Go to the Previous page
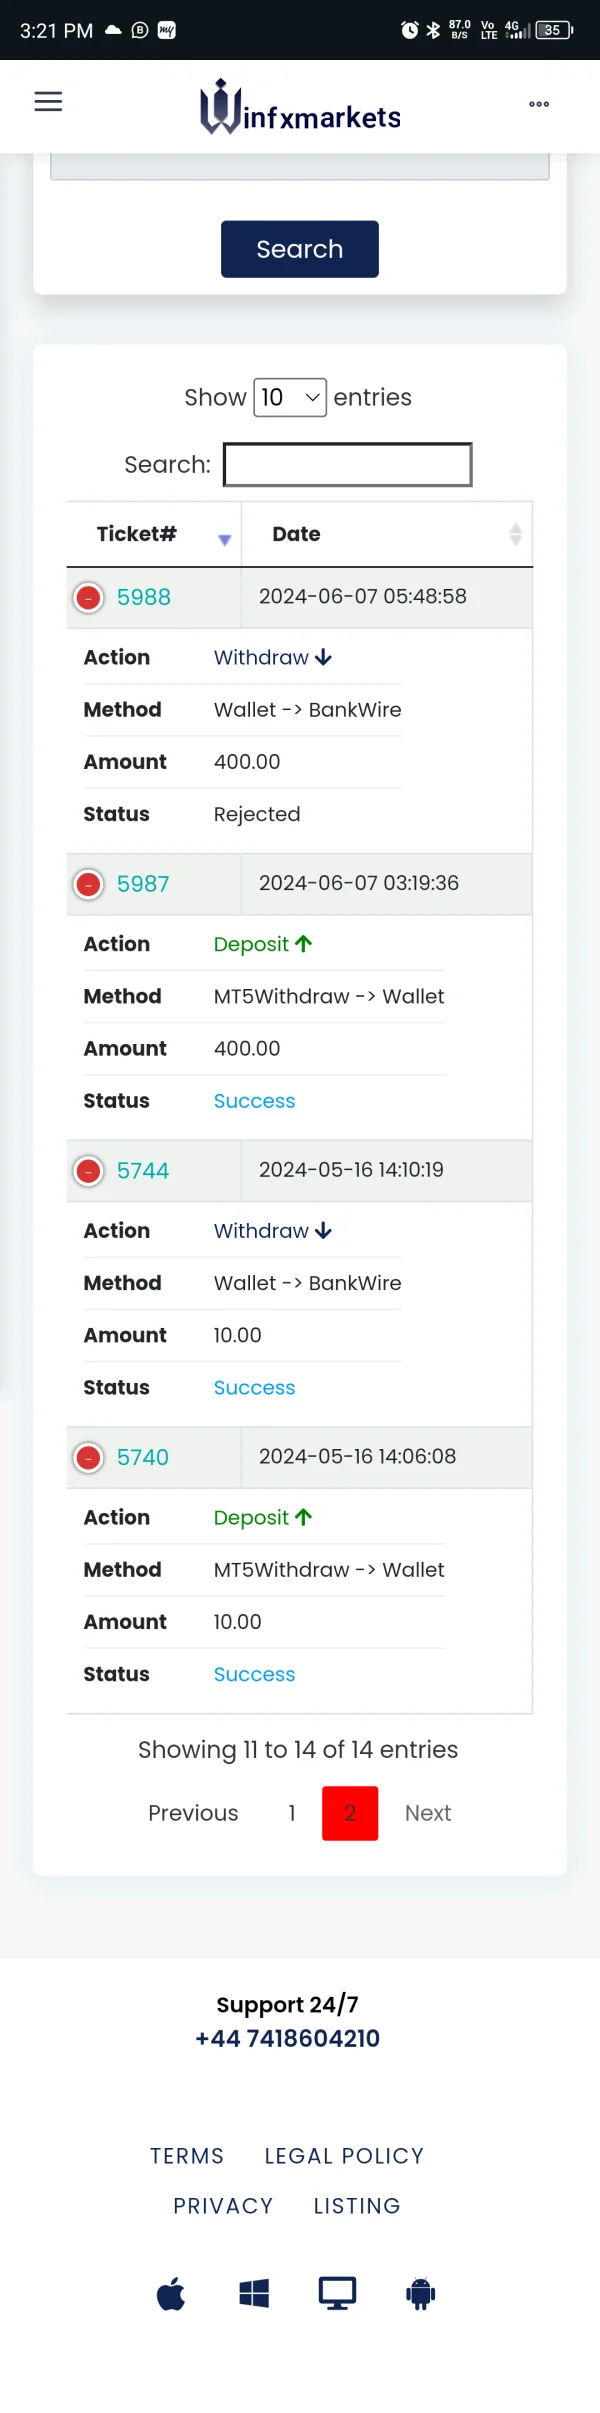Viewport: 600px width, 2413px height. coord(193,1813)
